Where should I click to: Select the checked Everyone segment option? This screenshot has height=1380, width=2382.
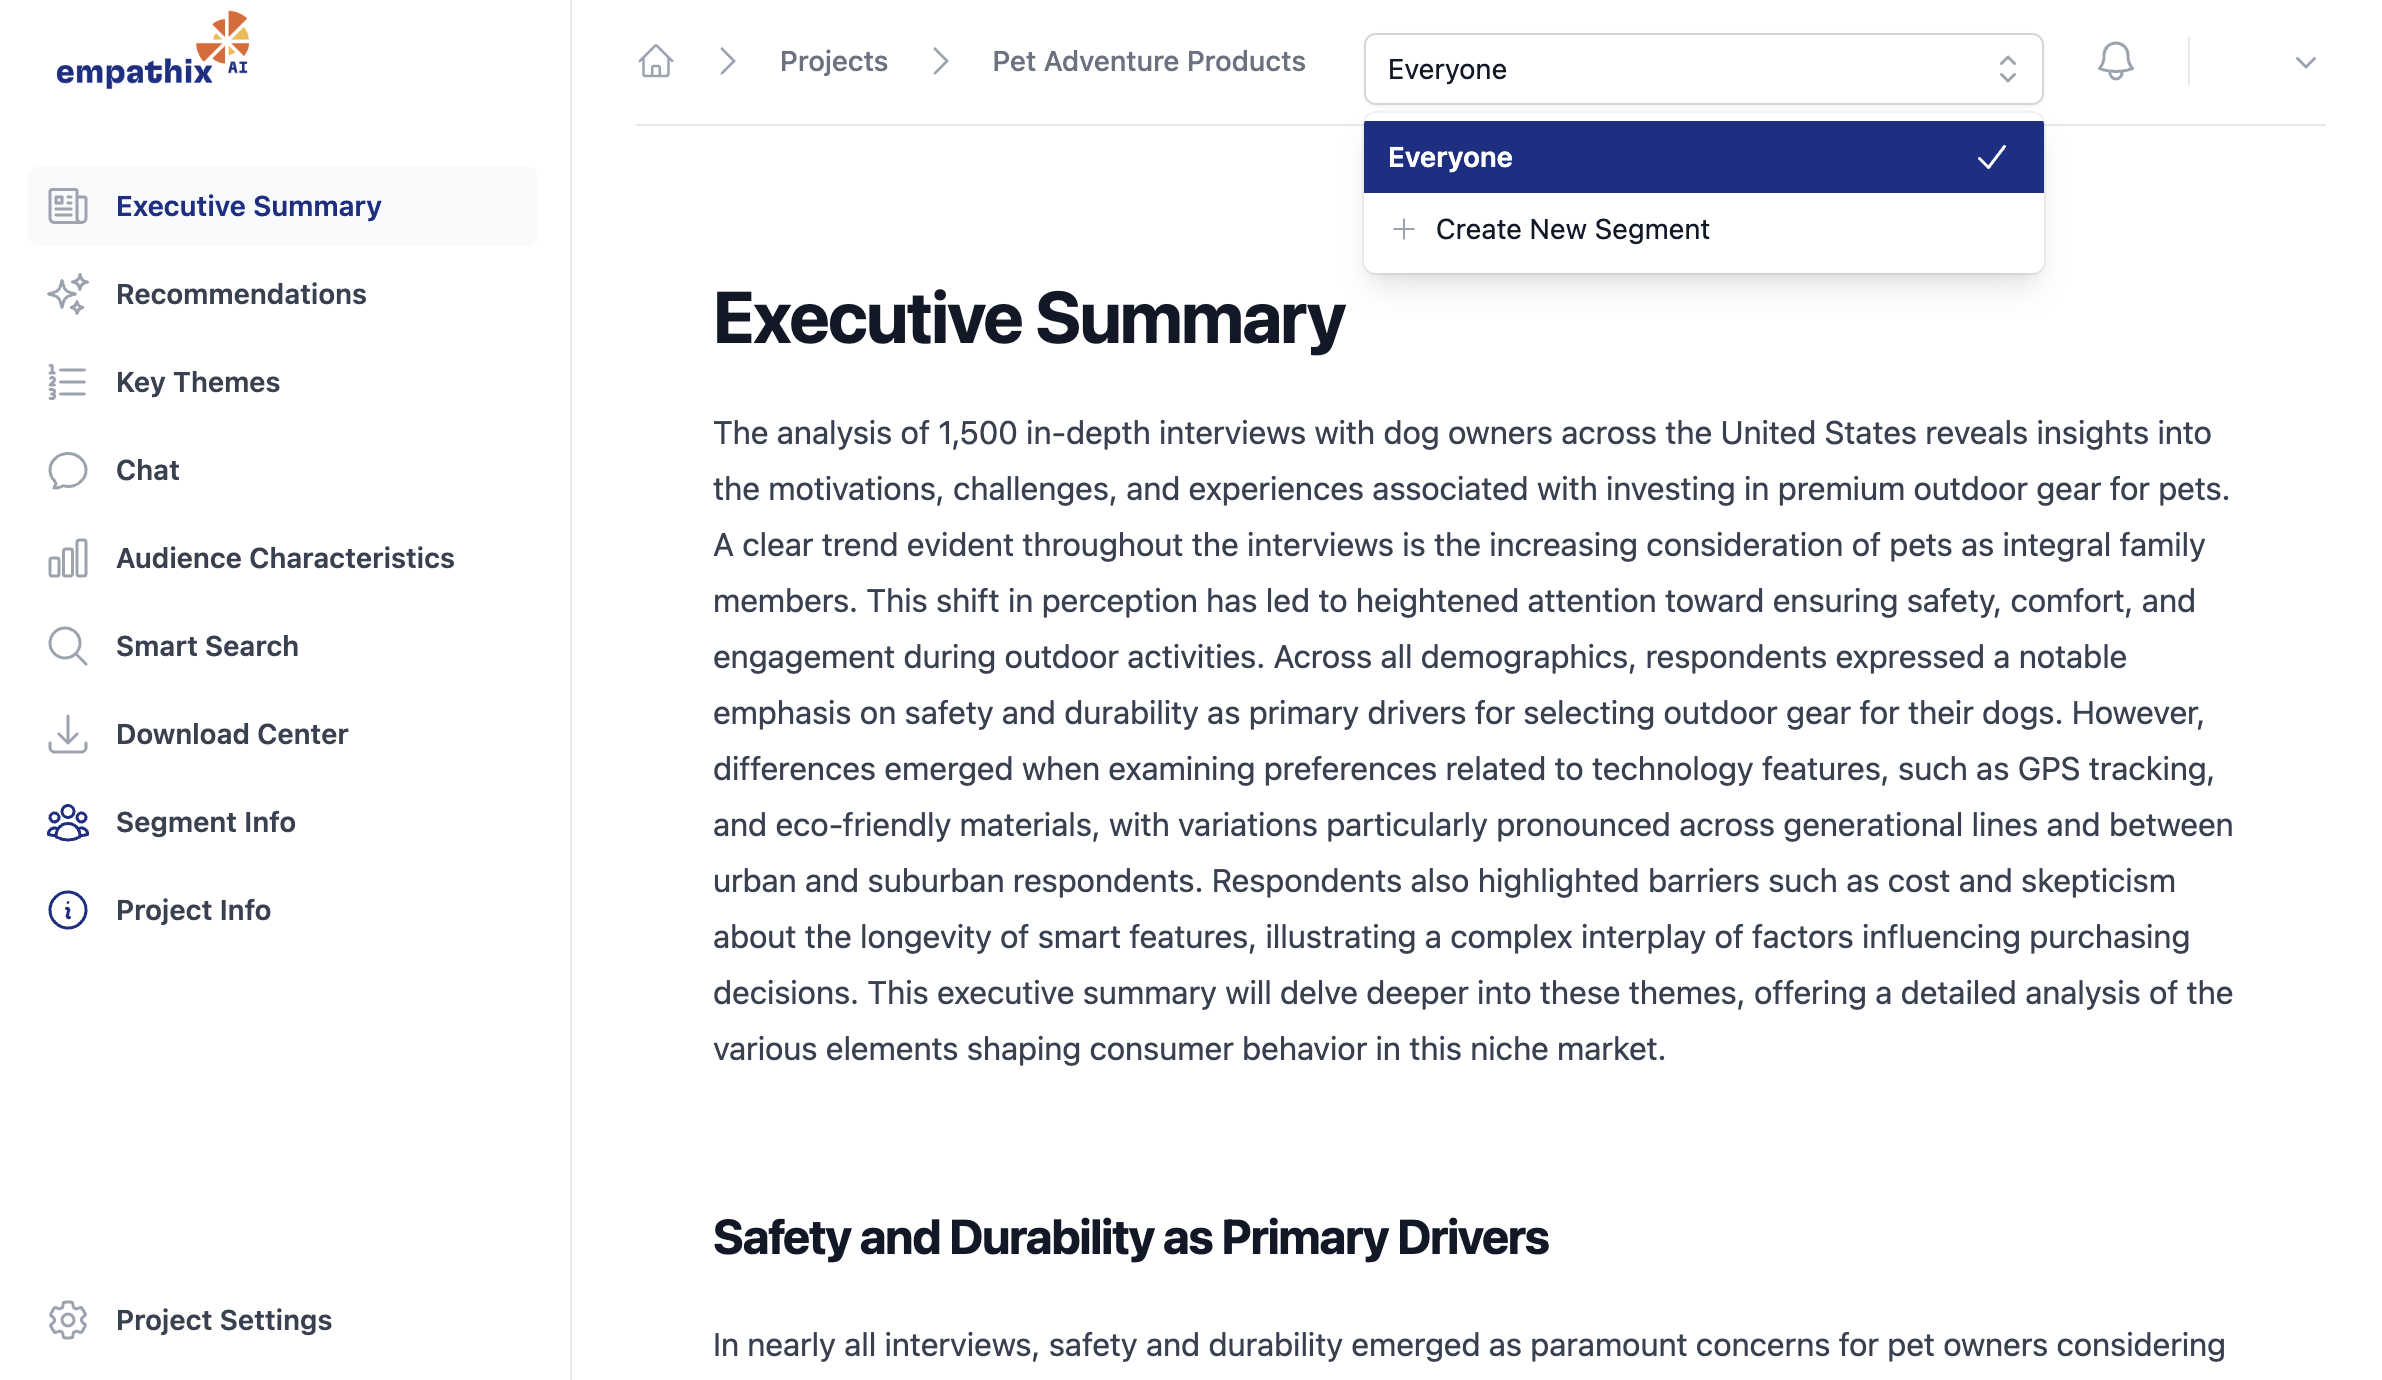(x=1702, y=157)
